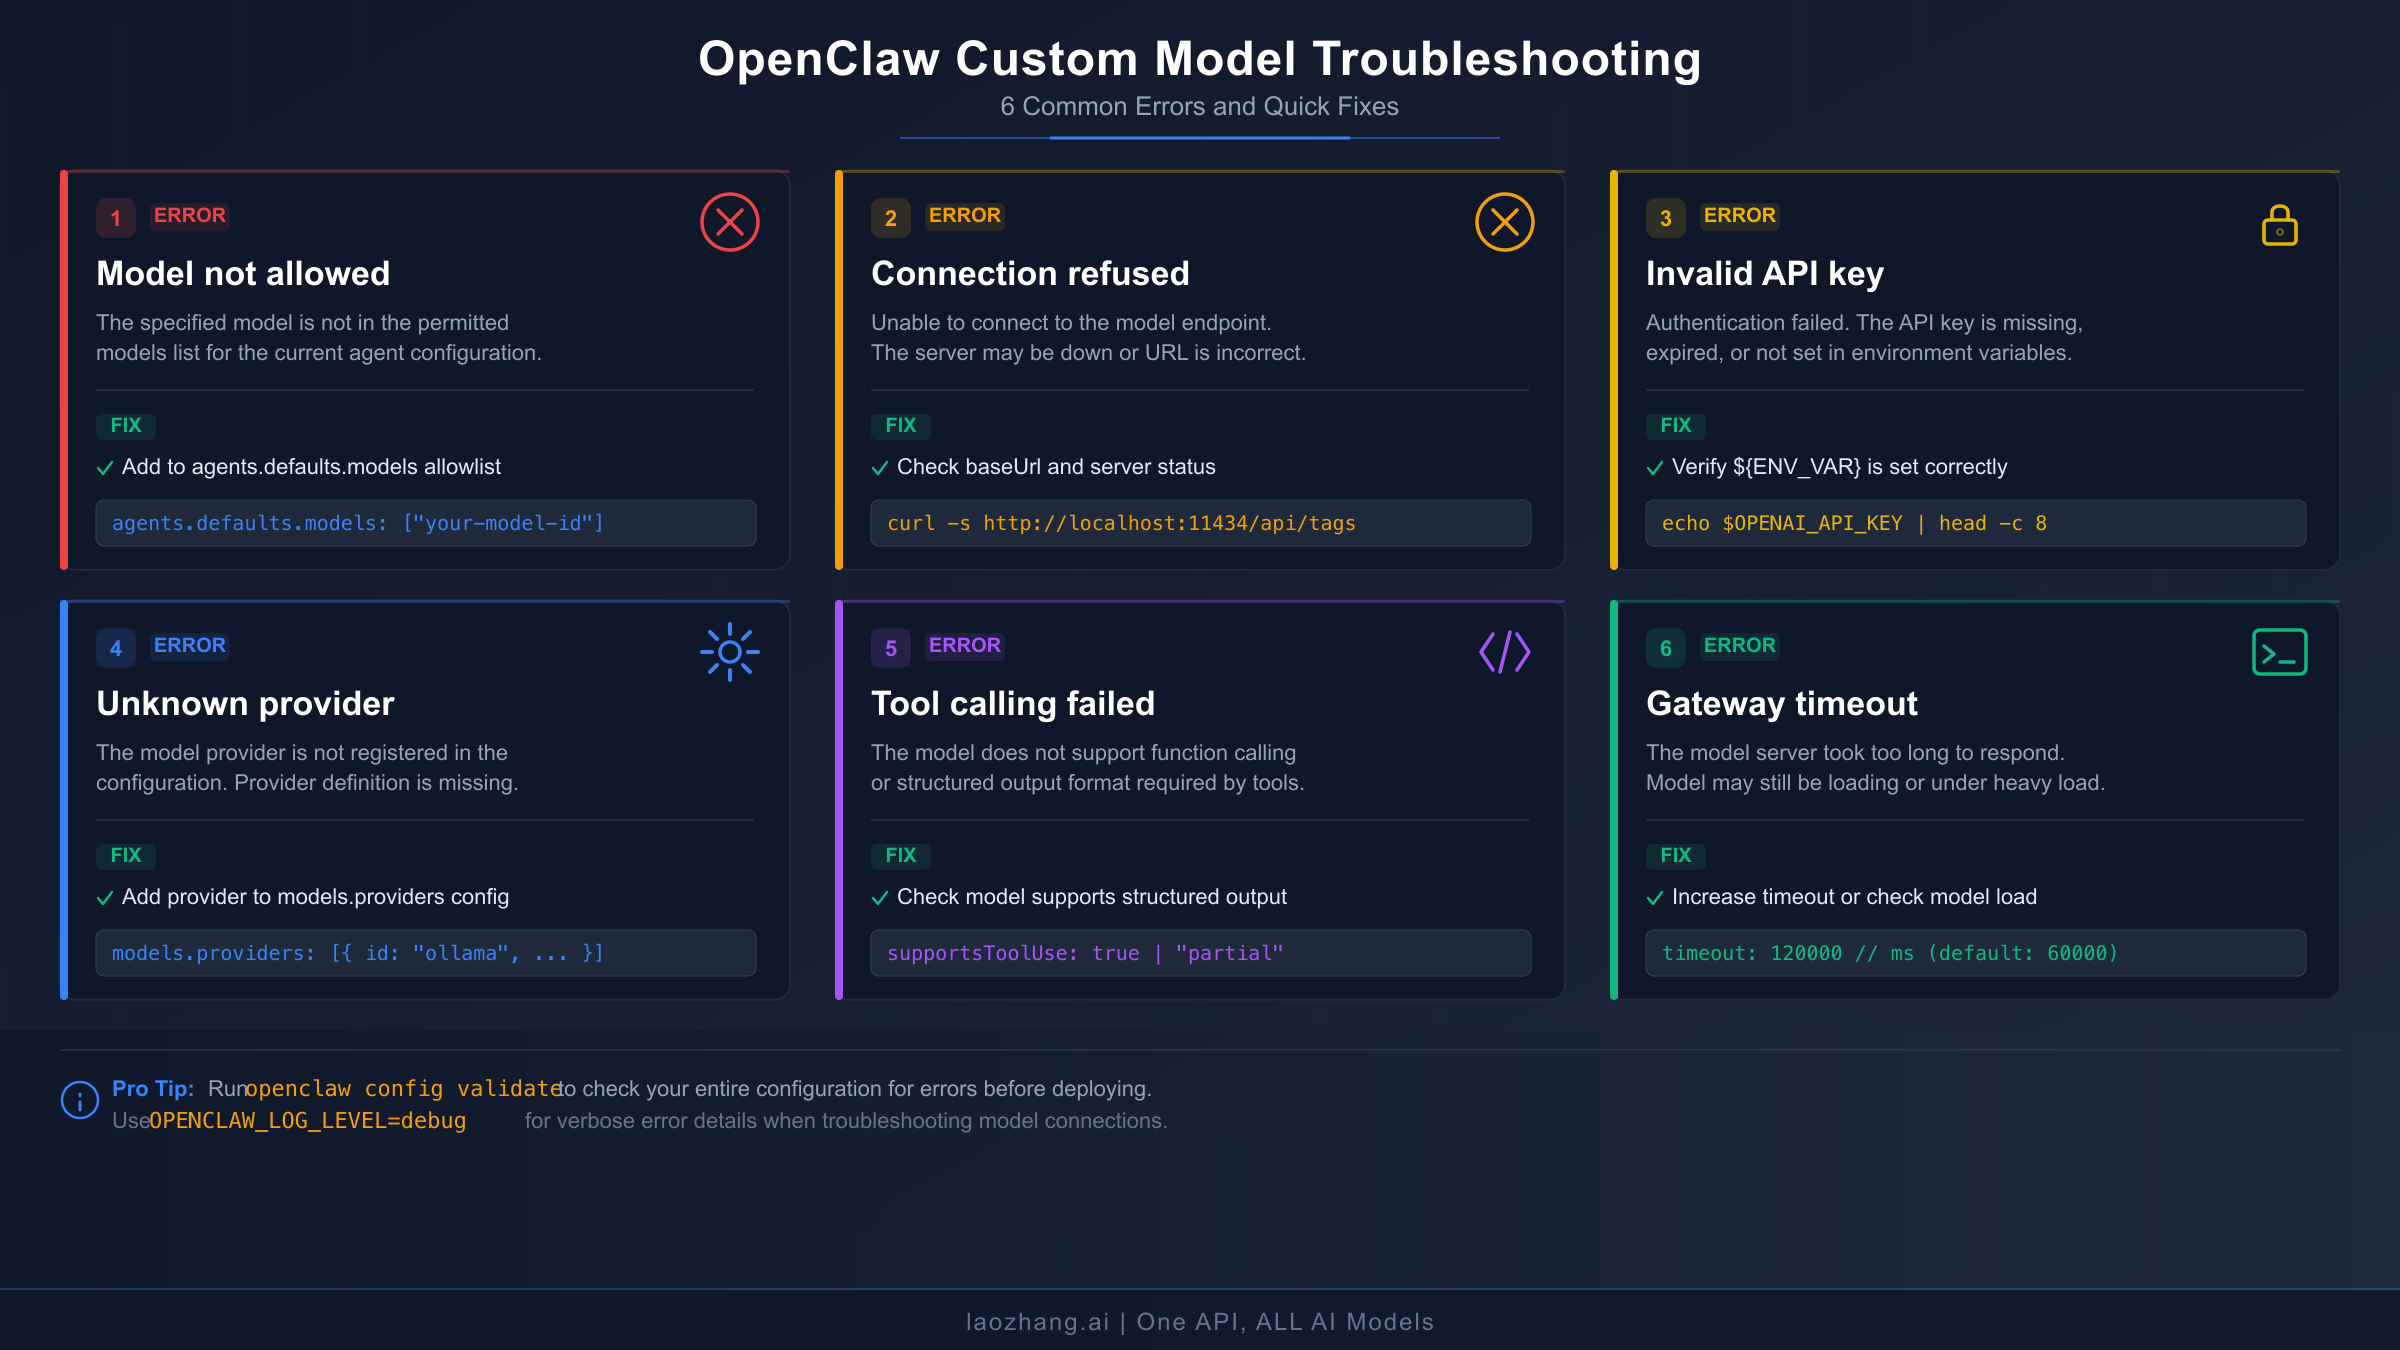Image resolution: width=2400 pixels, height=1350 pixels.
Task: Select the ERROR tab on Gateway timeout card
Action: pyautogui.click(x=1740, y=646)
